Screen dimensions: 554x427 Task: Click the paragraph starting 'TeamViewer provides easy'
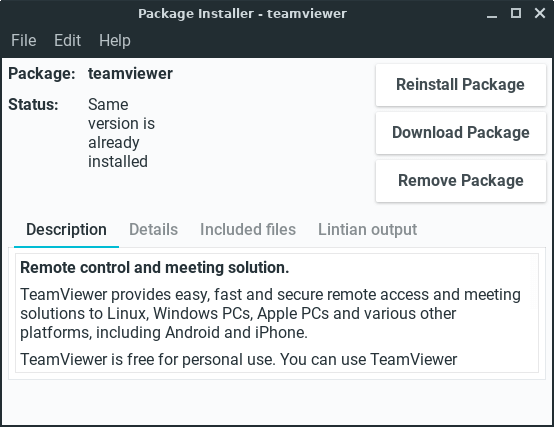[270, 314]
